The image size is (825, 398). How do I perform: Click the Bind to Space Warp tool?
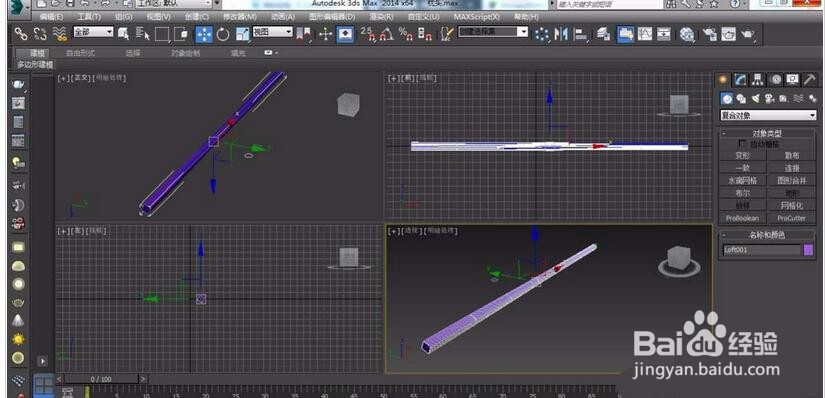[x=59, y=34]
